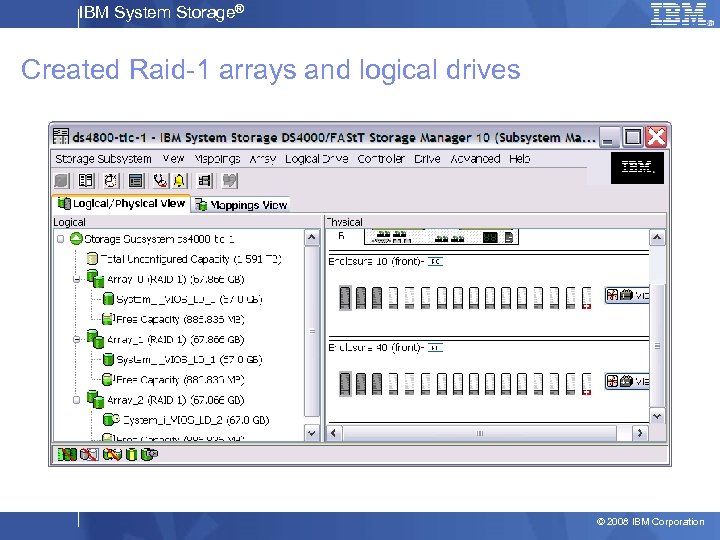
Task: Open the event log book icon in toolbar
Action: tap(86, 180)
